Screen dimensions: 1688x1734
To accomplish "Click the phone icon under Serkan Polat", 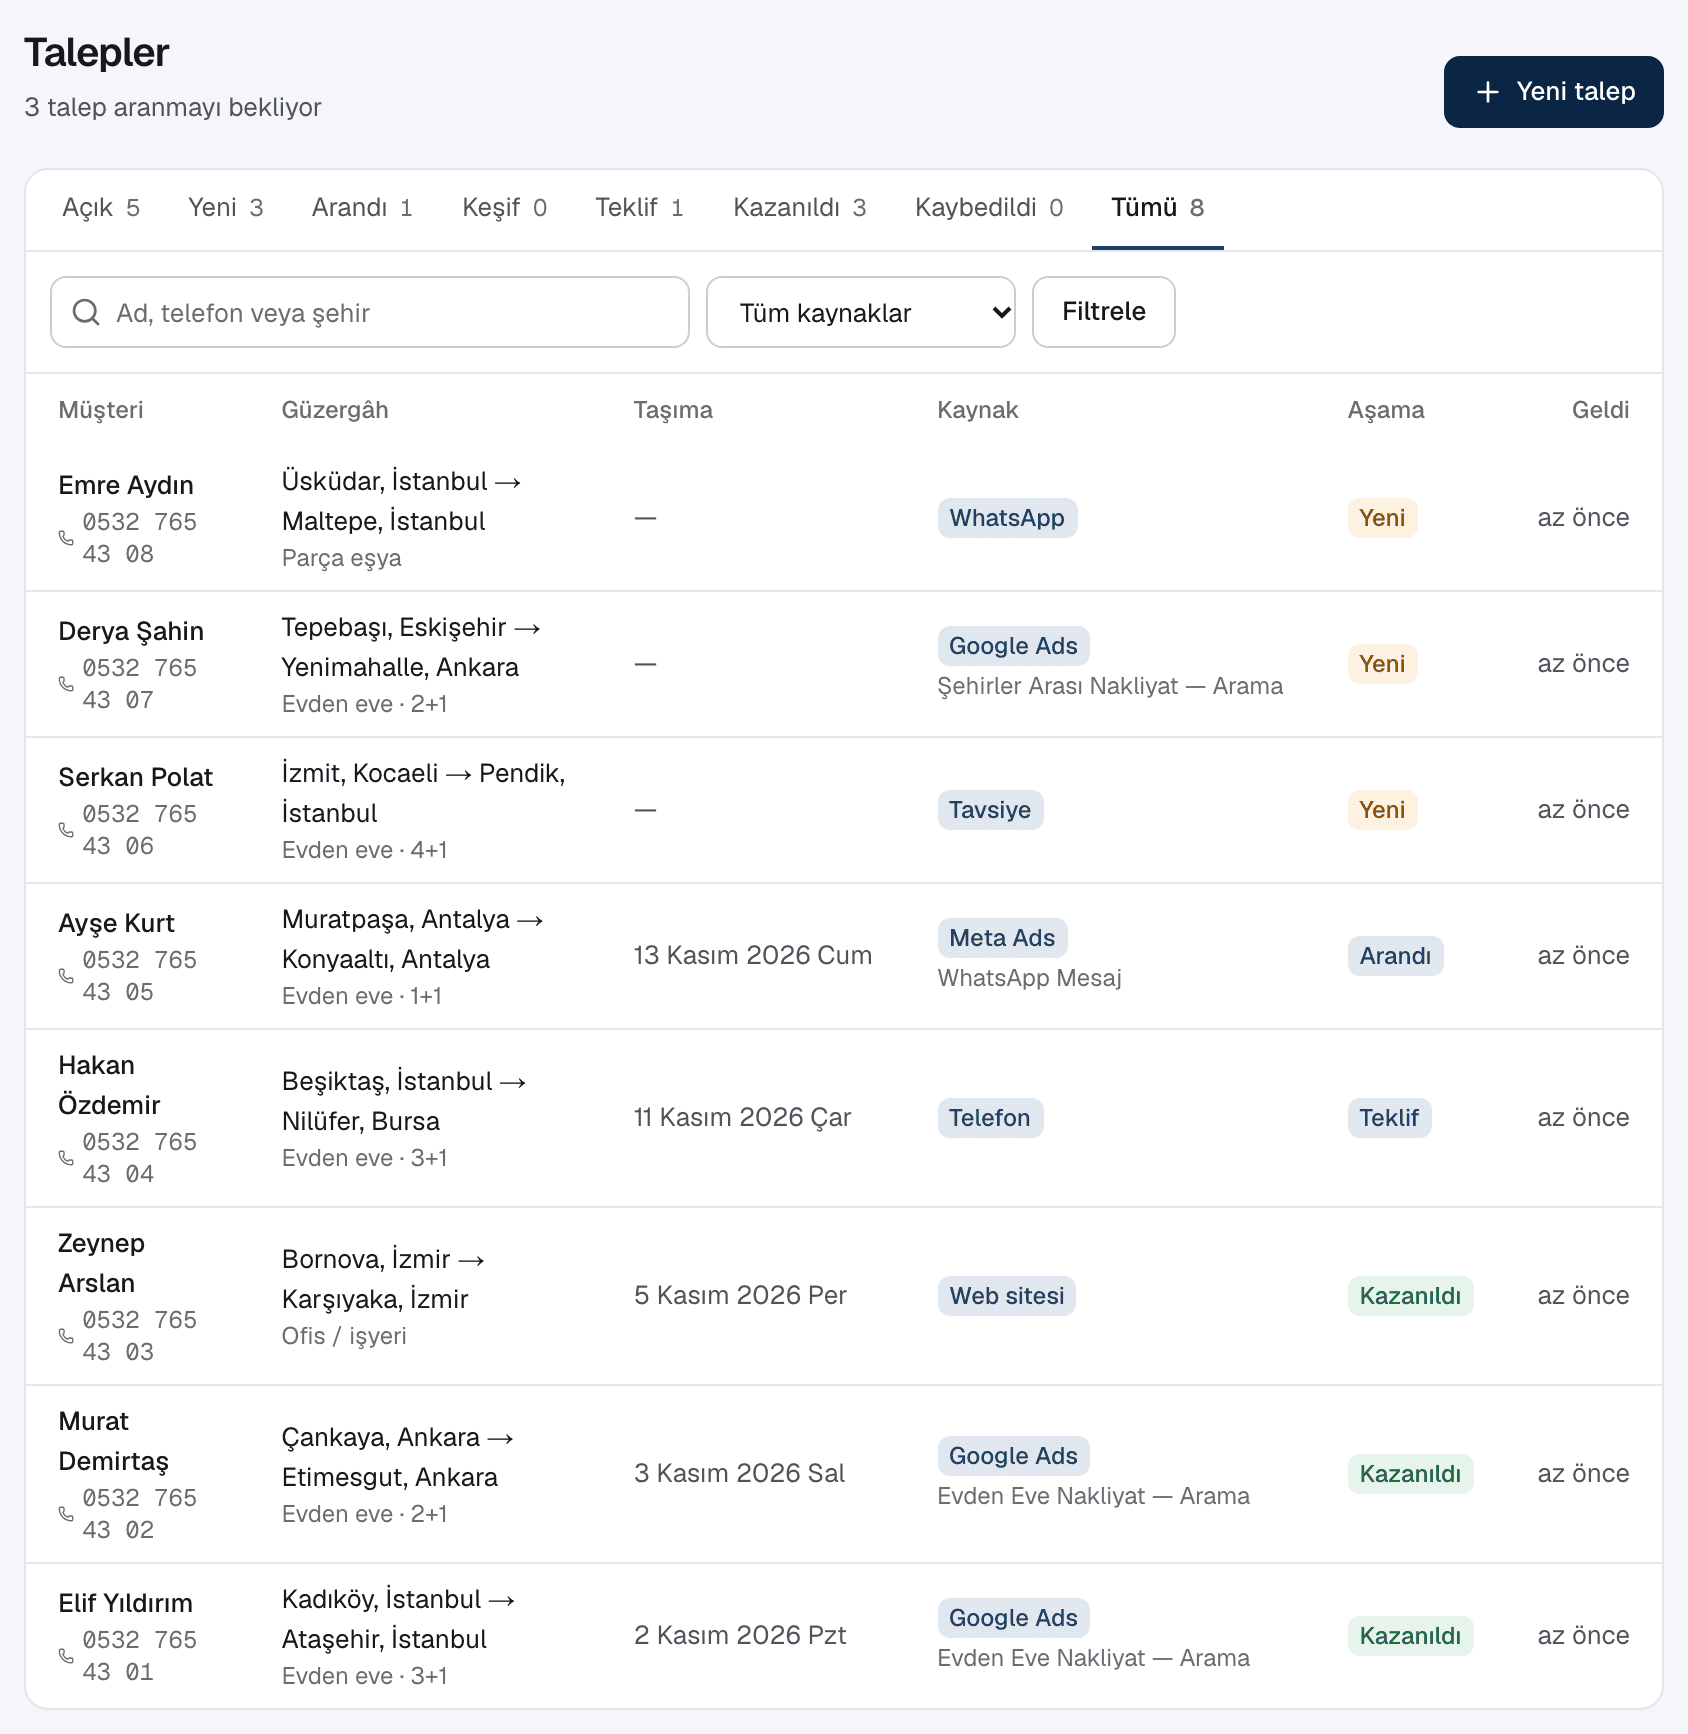I will [66, 830].
